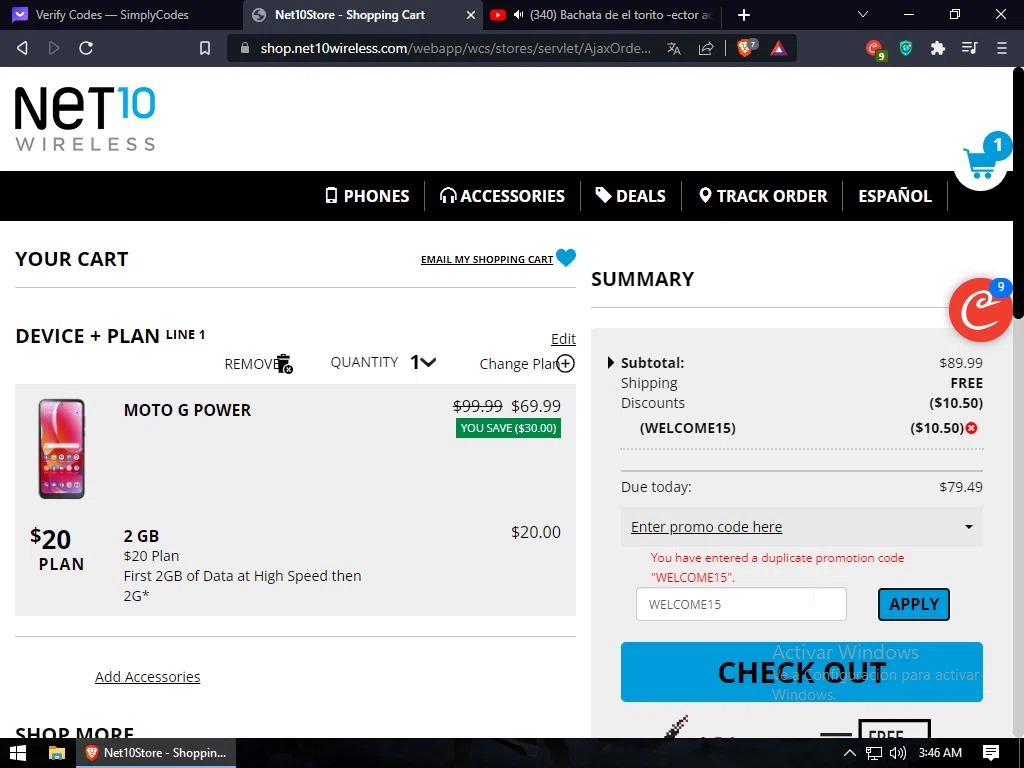Image resolution: width=1024 pixels, height=768 pixels.
Task: Open the Windows Start menu
Action: pos(18,753)
